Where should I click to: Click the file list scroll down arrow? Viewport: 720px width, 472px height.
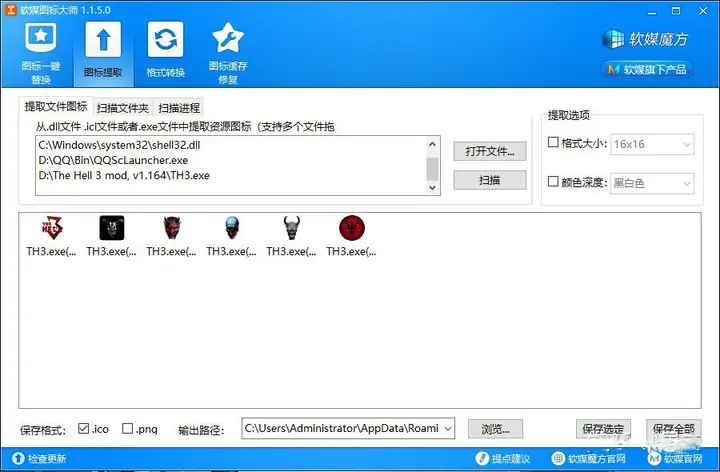tap(432, 187)
